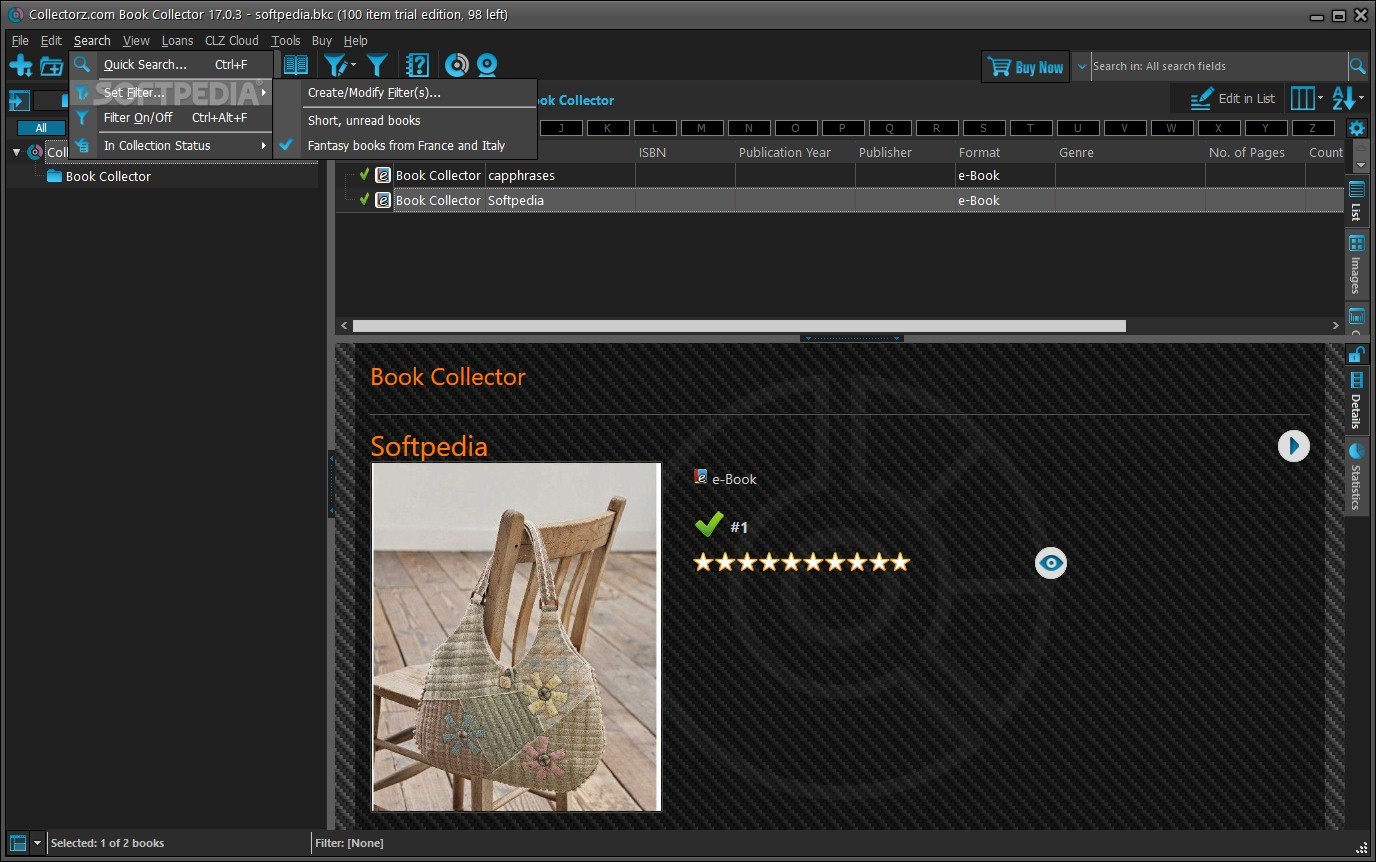Select Quick Search in Search menu

click(172, 64)
